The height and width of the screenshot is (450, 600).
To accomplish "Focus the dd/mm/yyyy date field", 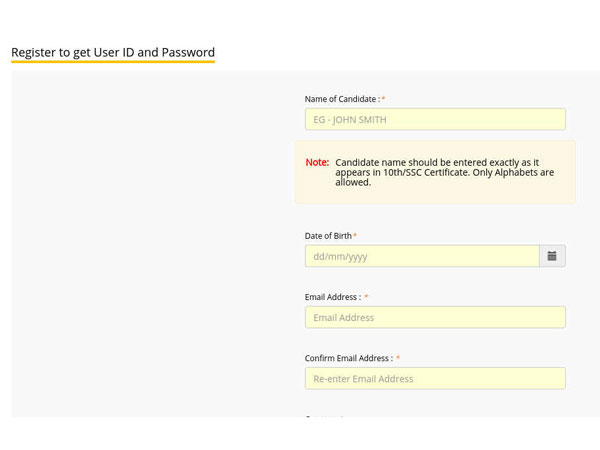I will (422, 256).
